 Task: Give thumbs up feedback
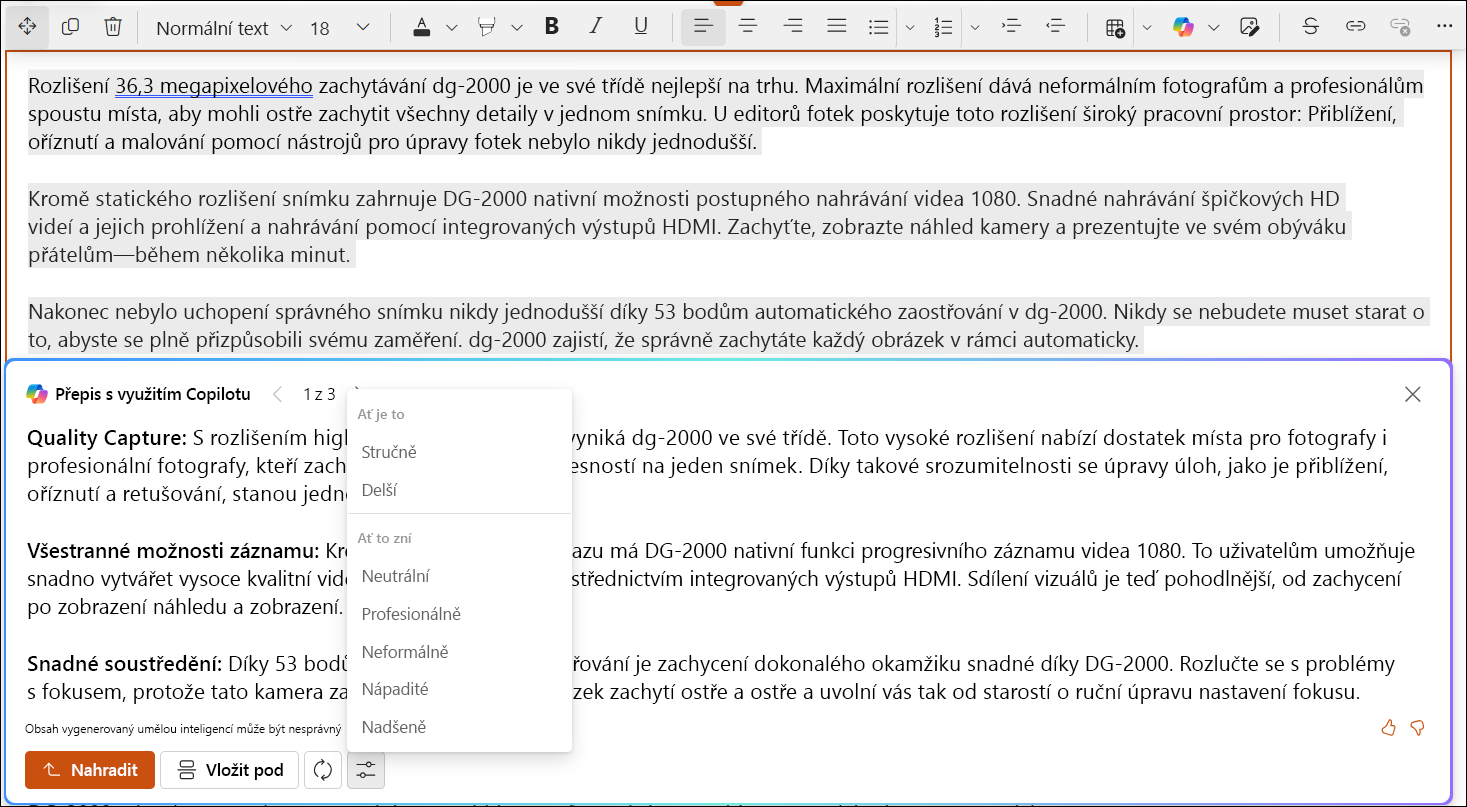click(1388, 728)
